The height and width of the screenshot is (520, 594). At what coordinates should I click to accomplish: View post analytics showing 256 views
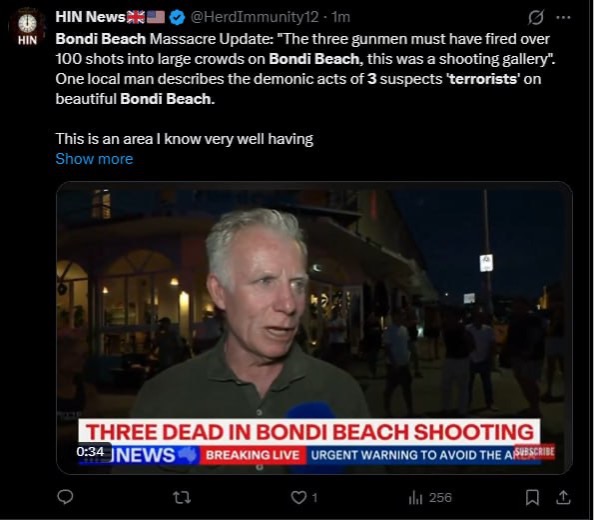tap(430, 498)
